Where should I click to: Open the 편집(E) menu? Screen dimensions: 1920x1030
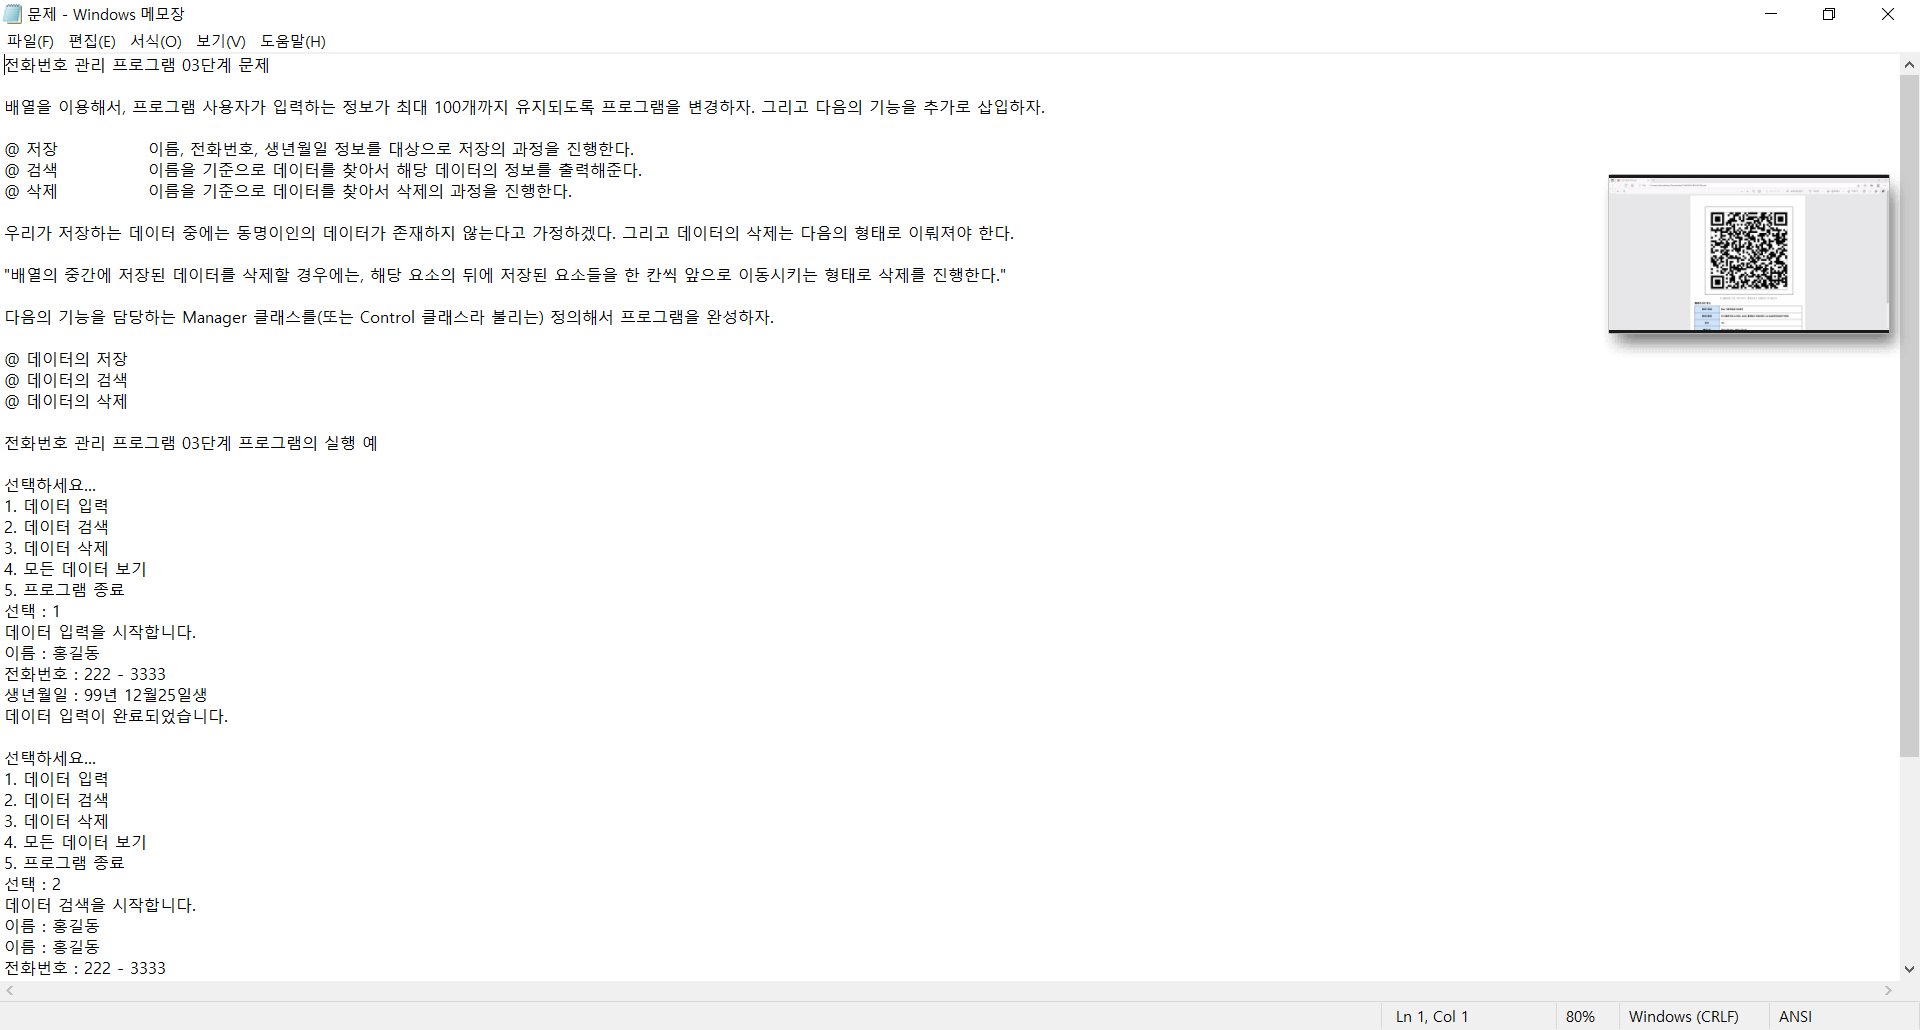click(x=92, y=41)
